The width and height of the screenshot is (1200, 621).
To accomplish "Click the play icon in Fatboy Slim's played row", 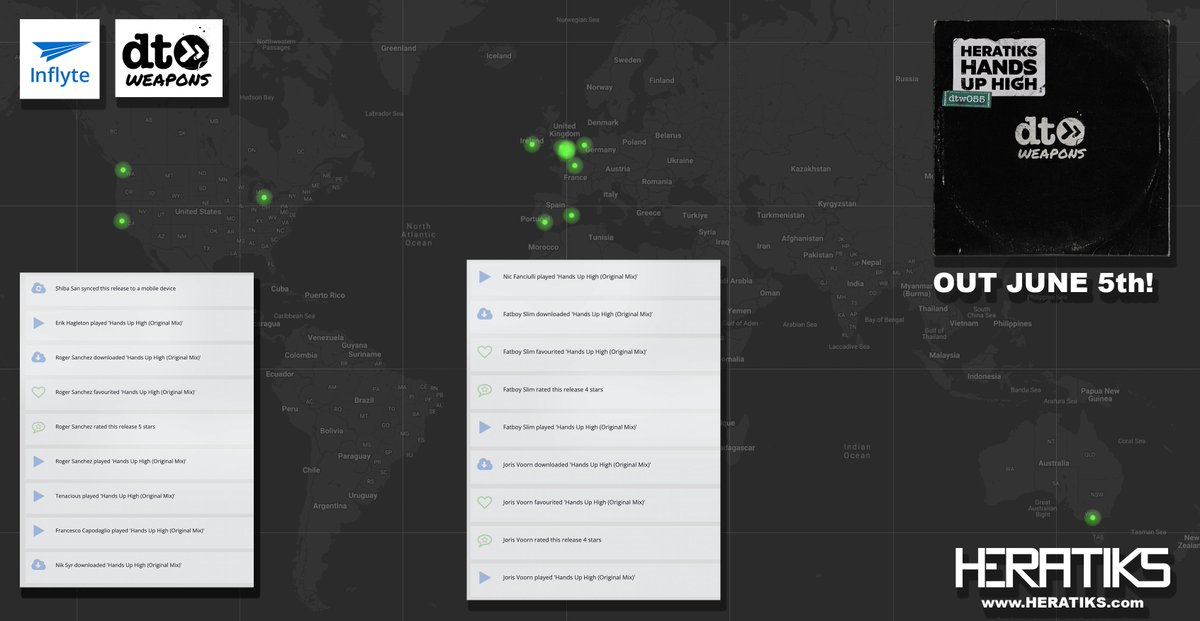I will (484, 427).
